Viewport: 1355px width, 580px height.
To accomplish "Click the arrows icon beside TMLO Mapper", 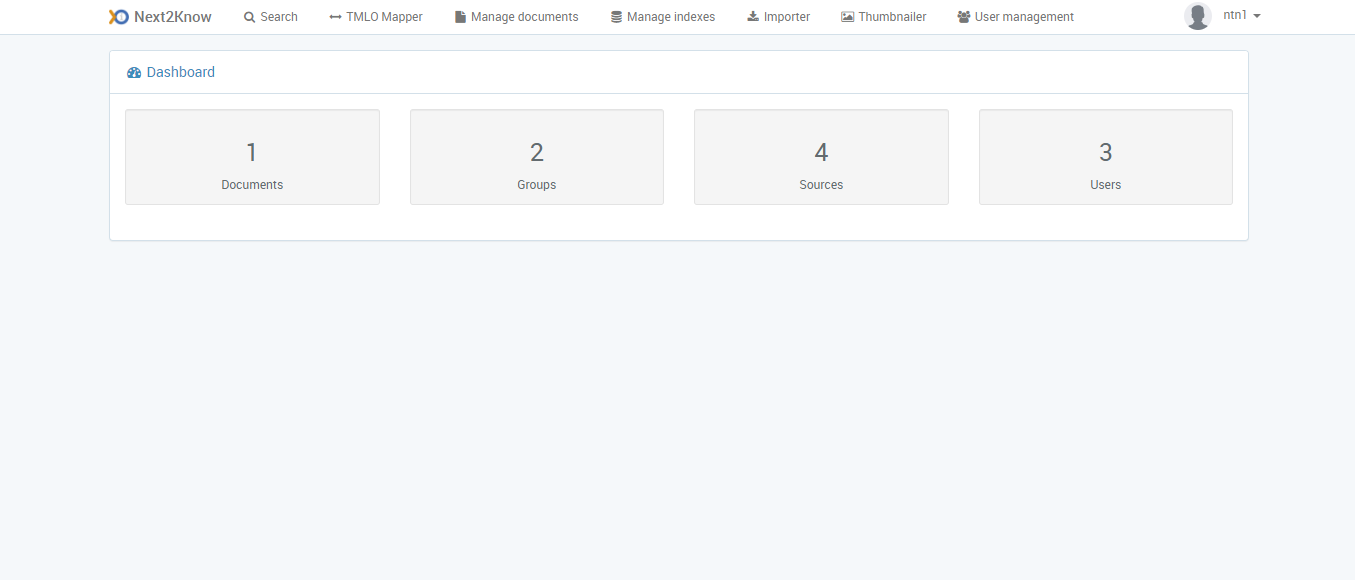I will (335, 17).
